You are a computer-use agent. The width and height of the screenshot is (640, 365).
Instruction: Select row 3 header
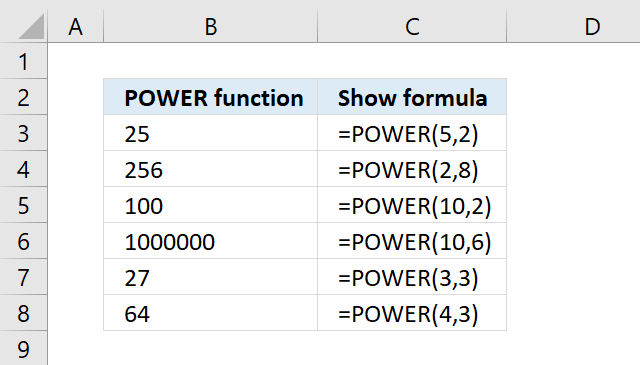(24, 133)
